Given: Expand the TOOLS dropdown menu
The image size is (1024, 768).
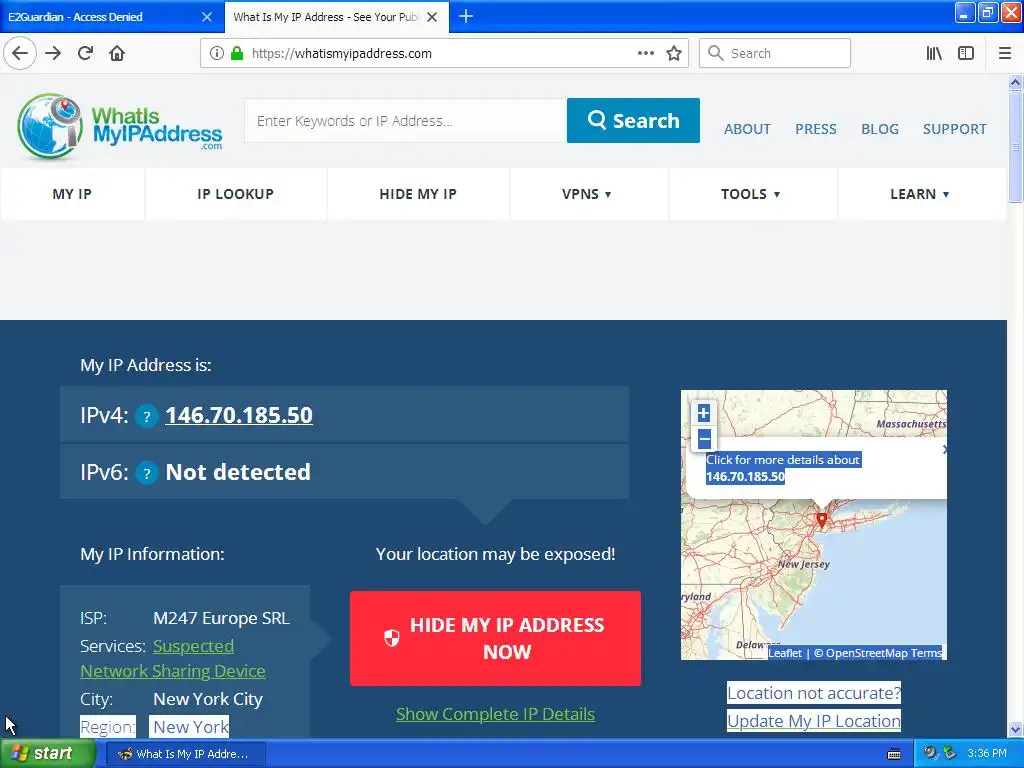Looking at the screenshot, I should [x=750, y=194].
